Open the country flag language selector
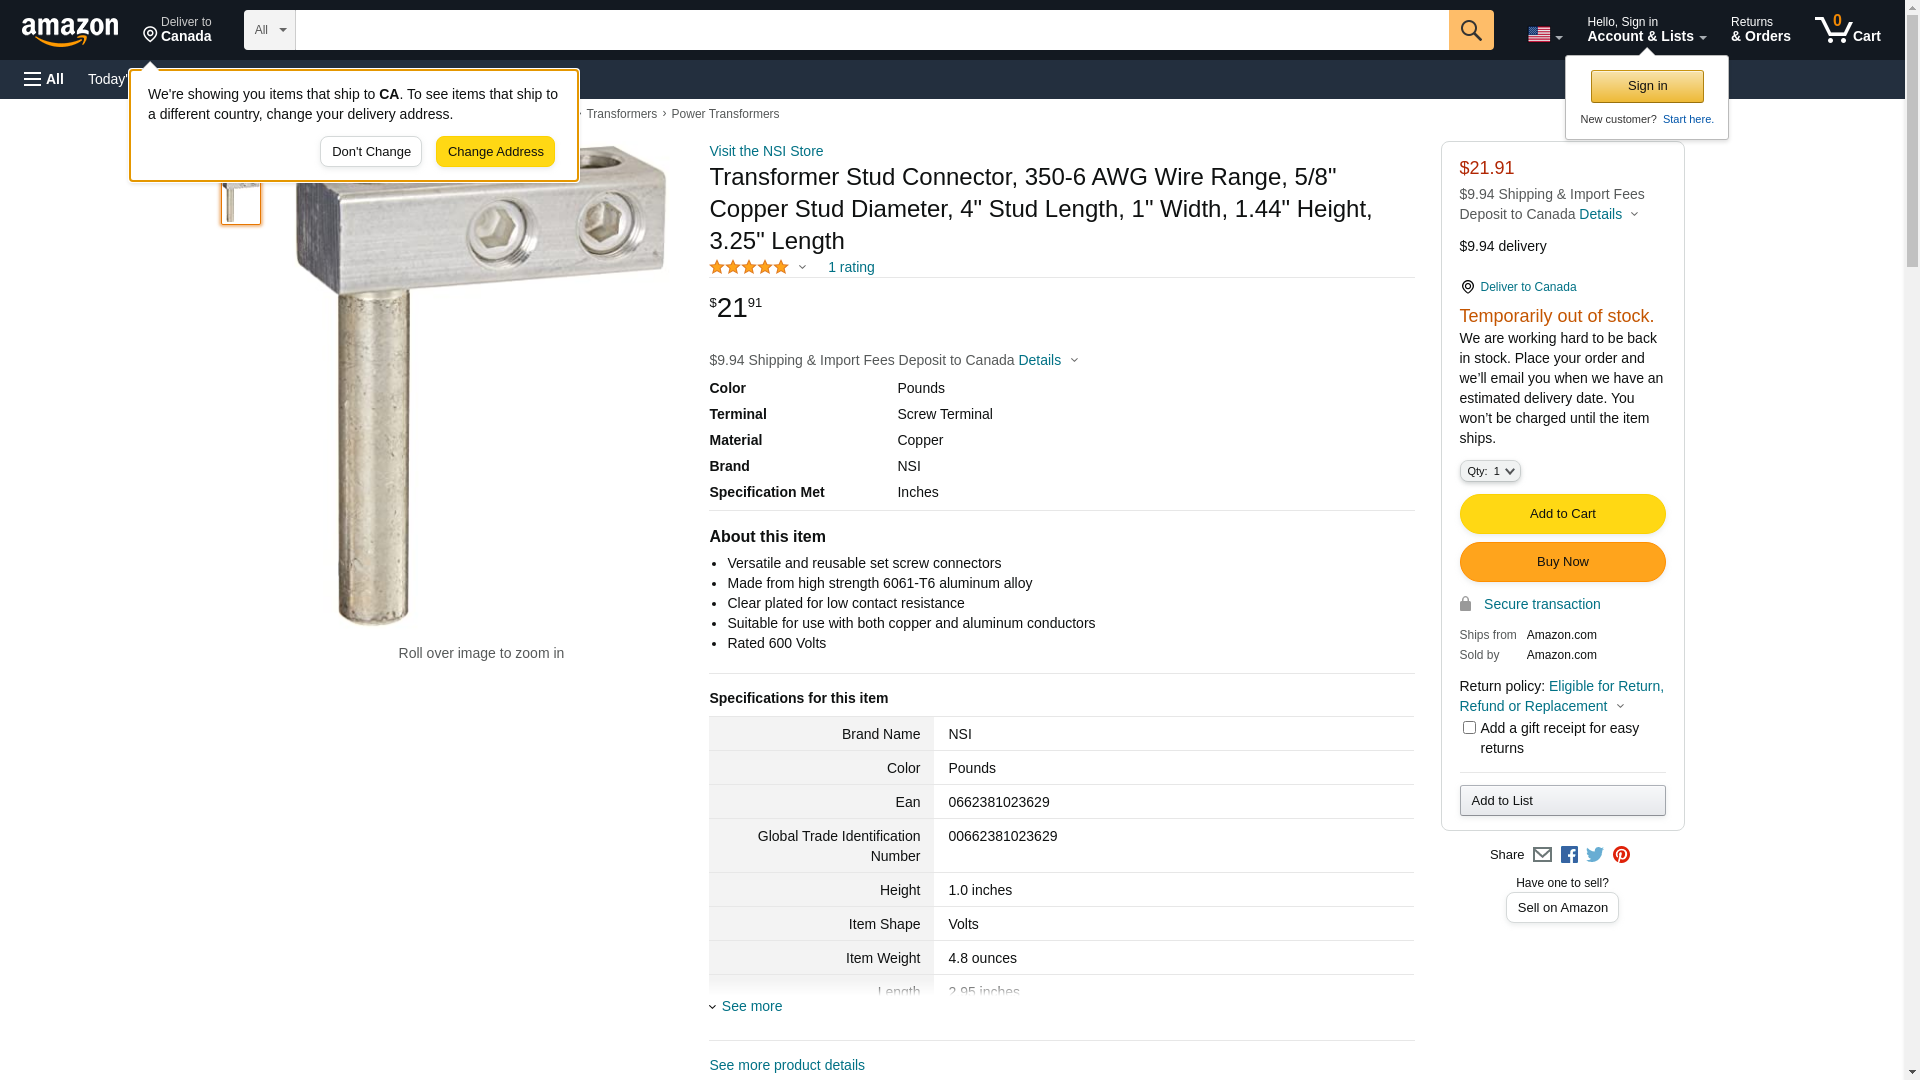The width and height of the screenshot is (1920, 1080). 1544,35
